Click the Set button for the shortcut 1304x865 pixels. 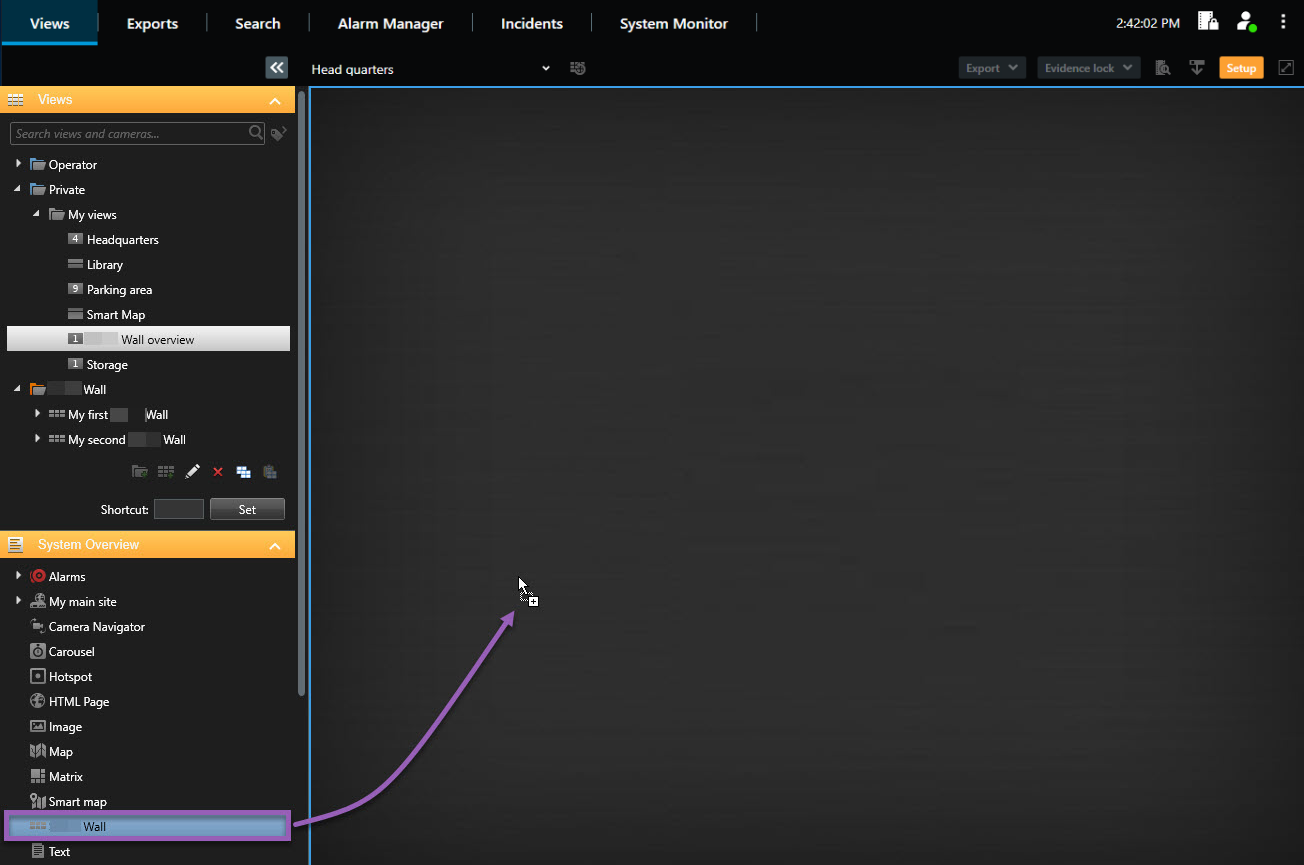247,509
